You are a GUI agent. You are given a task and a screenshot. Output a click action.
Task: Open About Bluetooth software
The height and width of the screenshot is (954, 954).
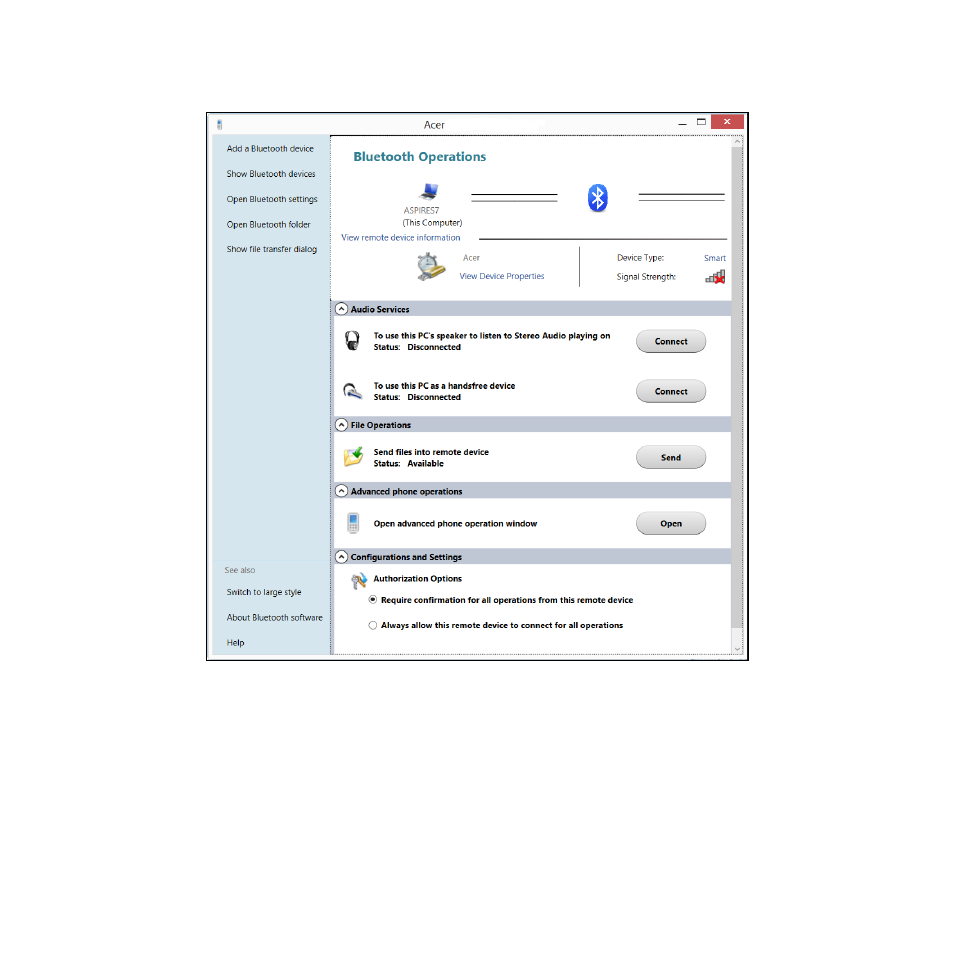[x=274, y=618]
